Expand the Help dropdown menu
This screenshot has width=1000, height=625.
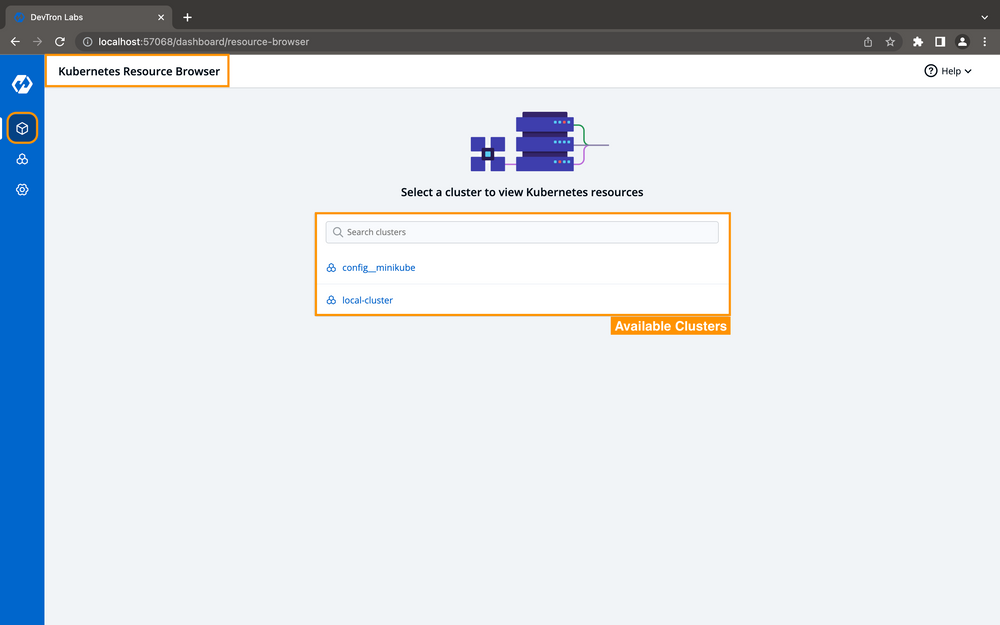point(948,70)
